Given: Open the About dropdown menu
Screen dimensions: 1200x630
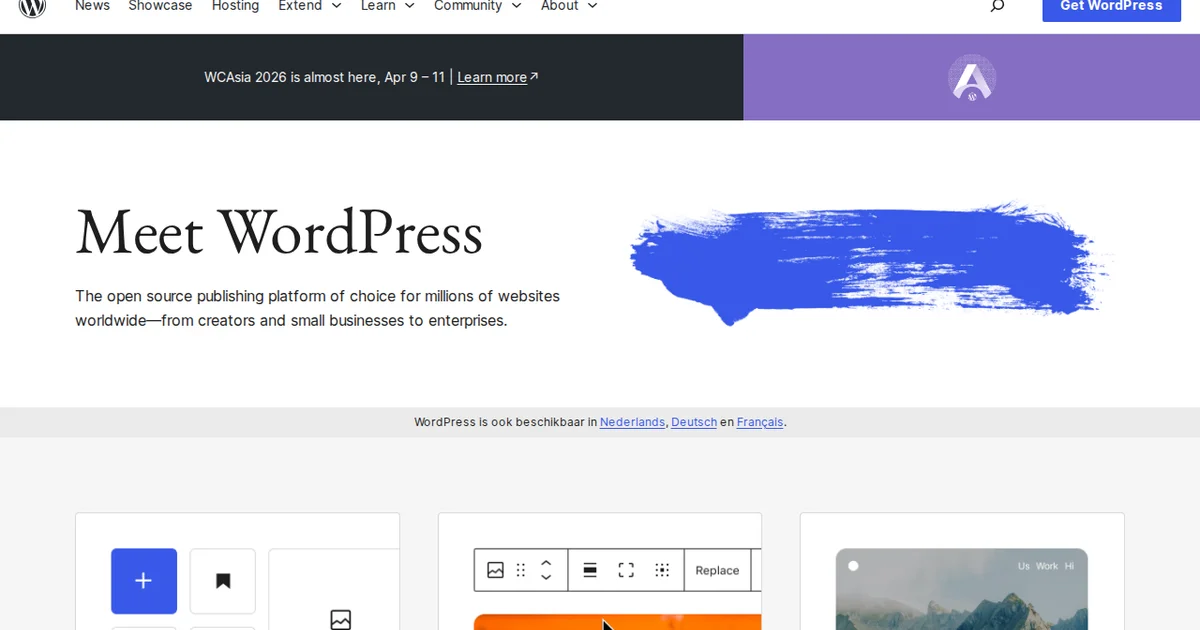Looking at the screenshot, I should (569, 6).
